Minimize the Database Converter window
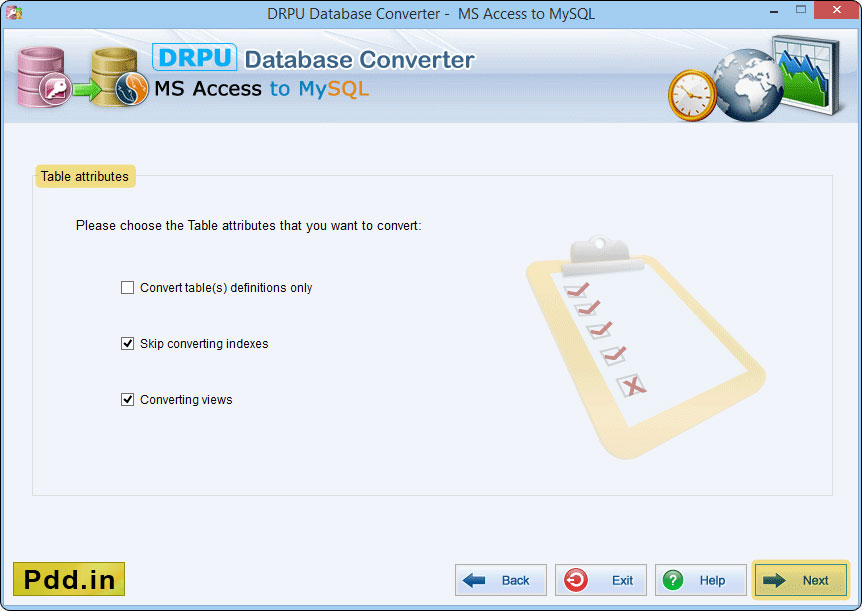The height and width of the screenshot is (611, 862). pos(774,11)
